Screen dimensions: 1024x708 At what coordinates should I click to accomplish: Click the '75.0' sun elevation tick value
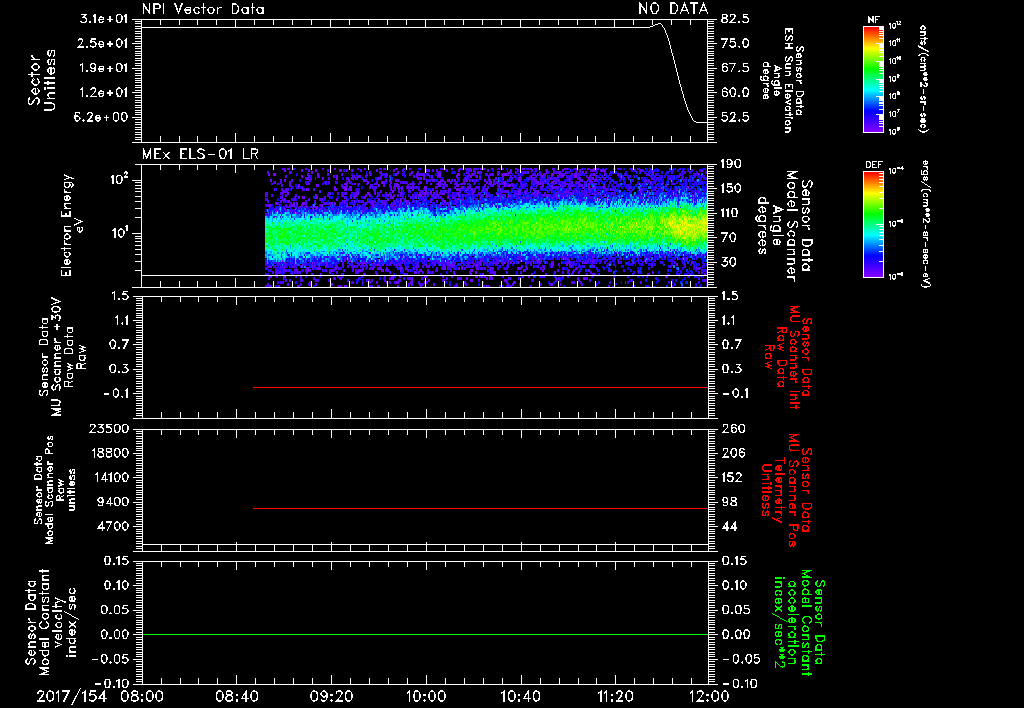tap(735, 43)
